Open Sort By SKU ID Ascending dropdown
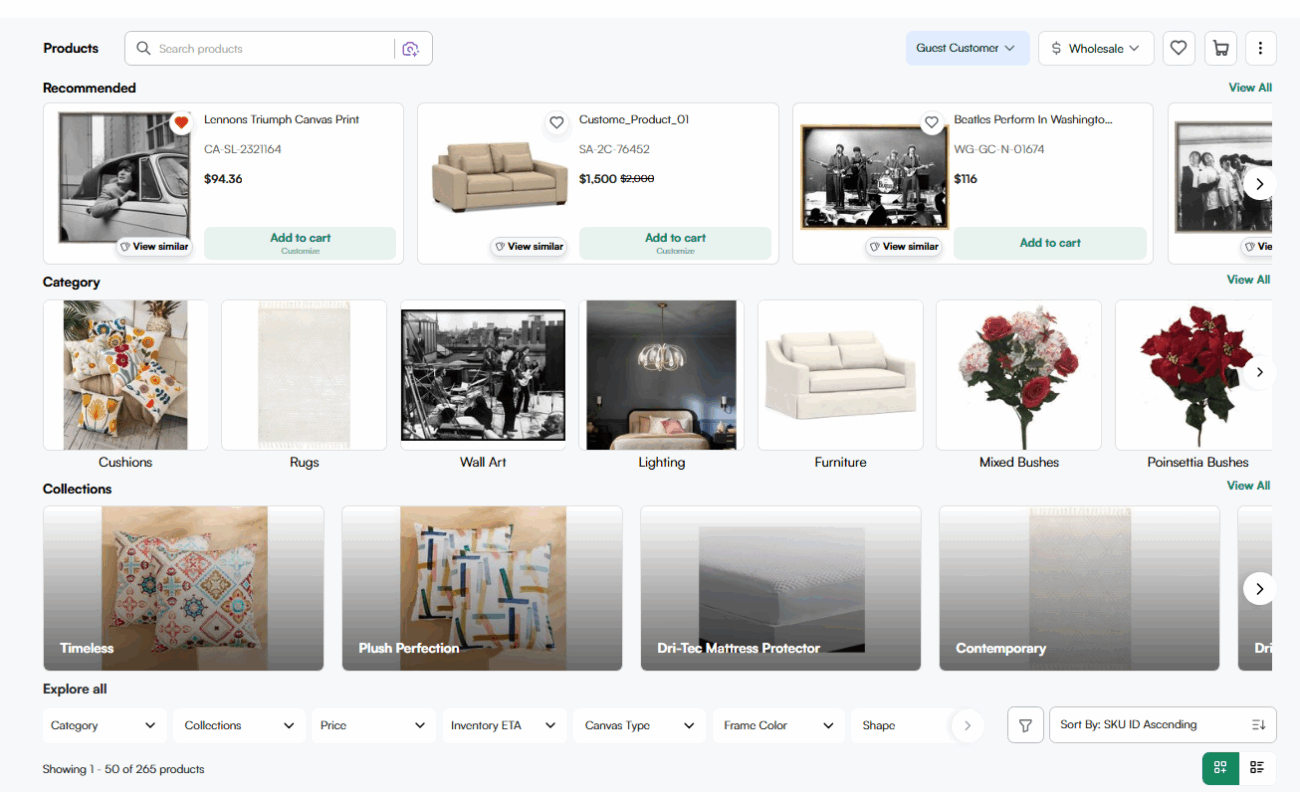 point(1162,725)
